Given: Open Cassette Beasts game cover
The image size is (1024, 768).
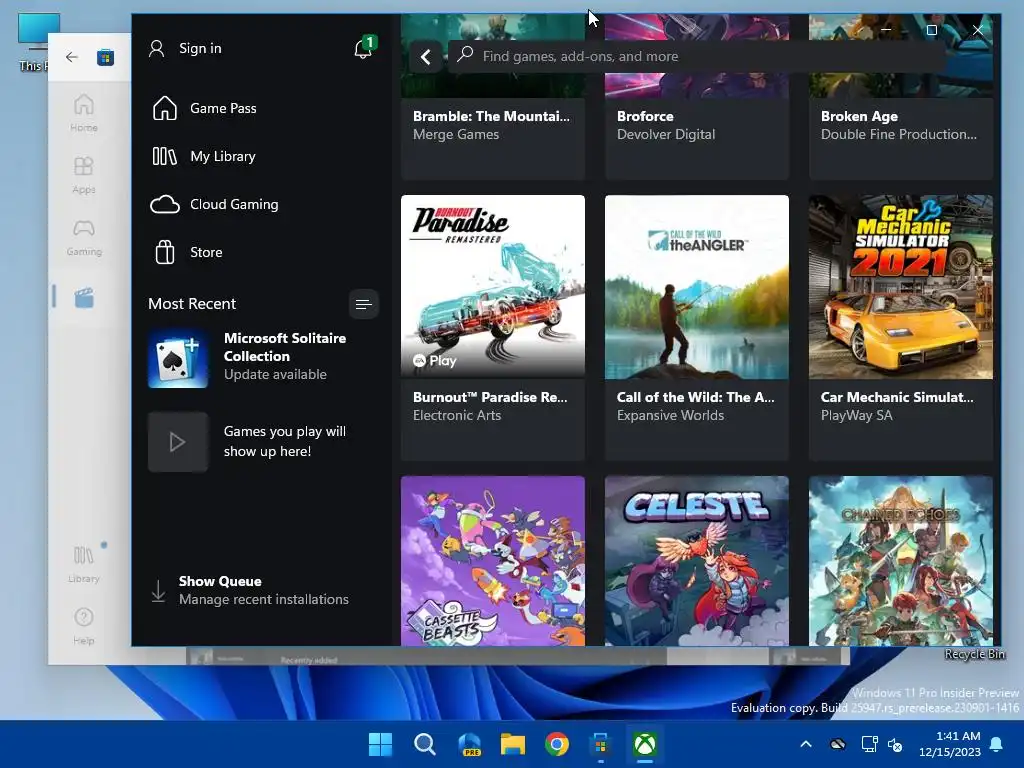Looking at the screenshot, I should coord(493,561).
